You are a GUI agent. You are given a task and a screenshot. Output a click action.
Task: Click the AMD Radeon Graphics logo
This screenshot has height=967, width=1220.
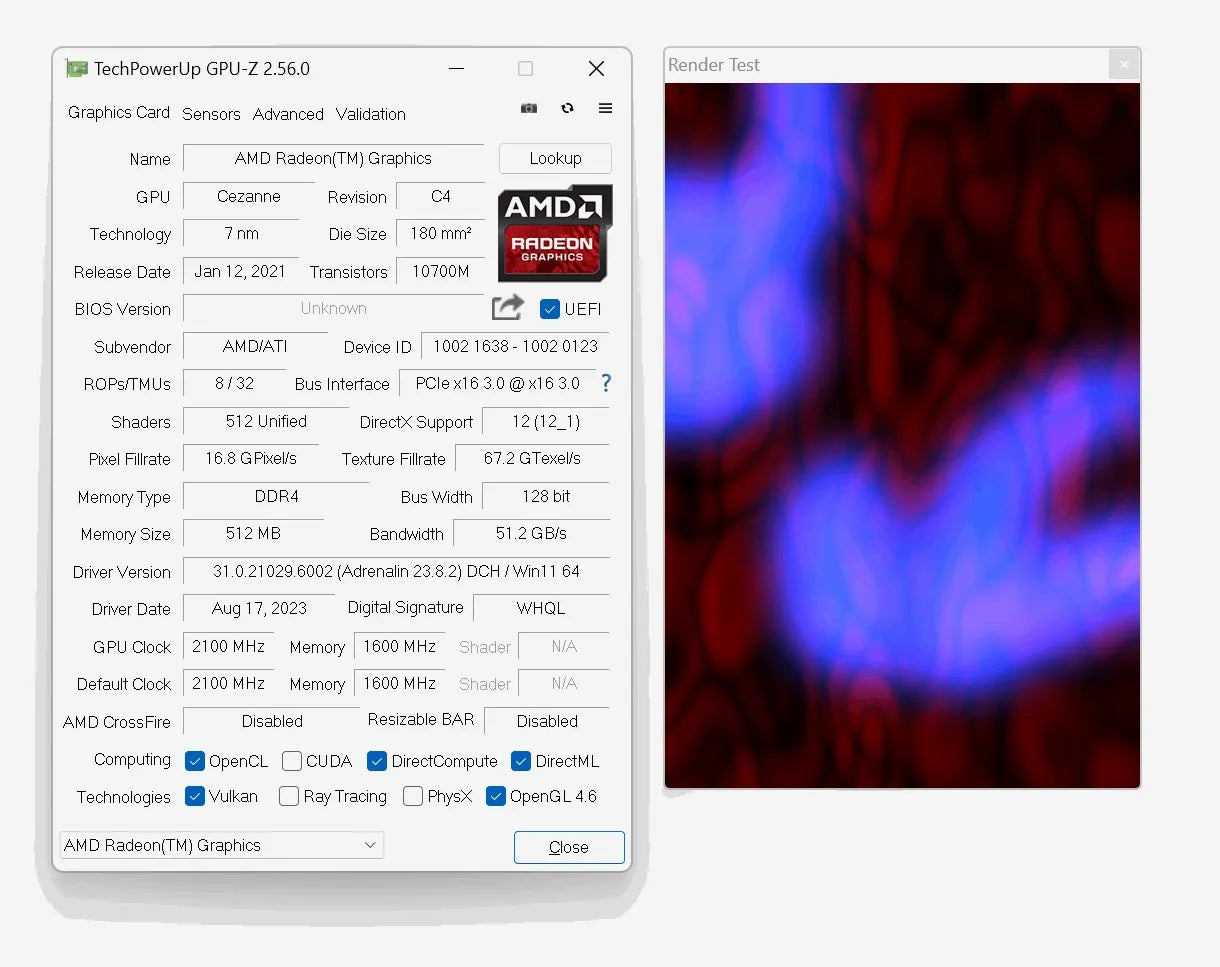(553, 234)
